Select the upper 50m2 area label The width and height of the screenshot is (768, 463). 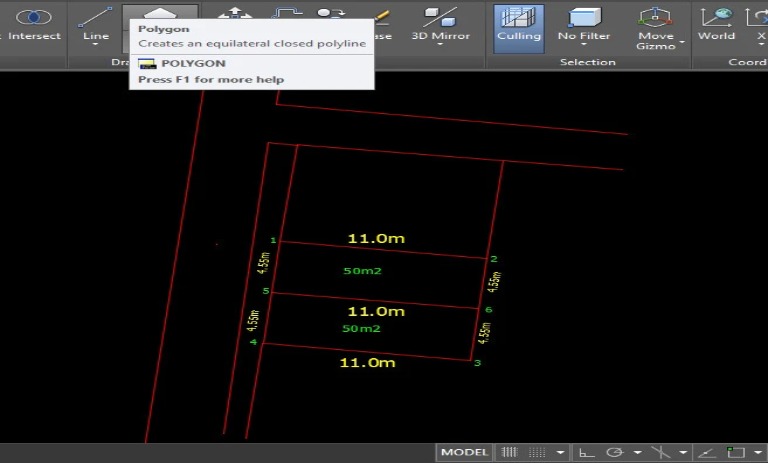point(362,271)
